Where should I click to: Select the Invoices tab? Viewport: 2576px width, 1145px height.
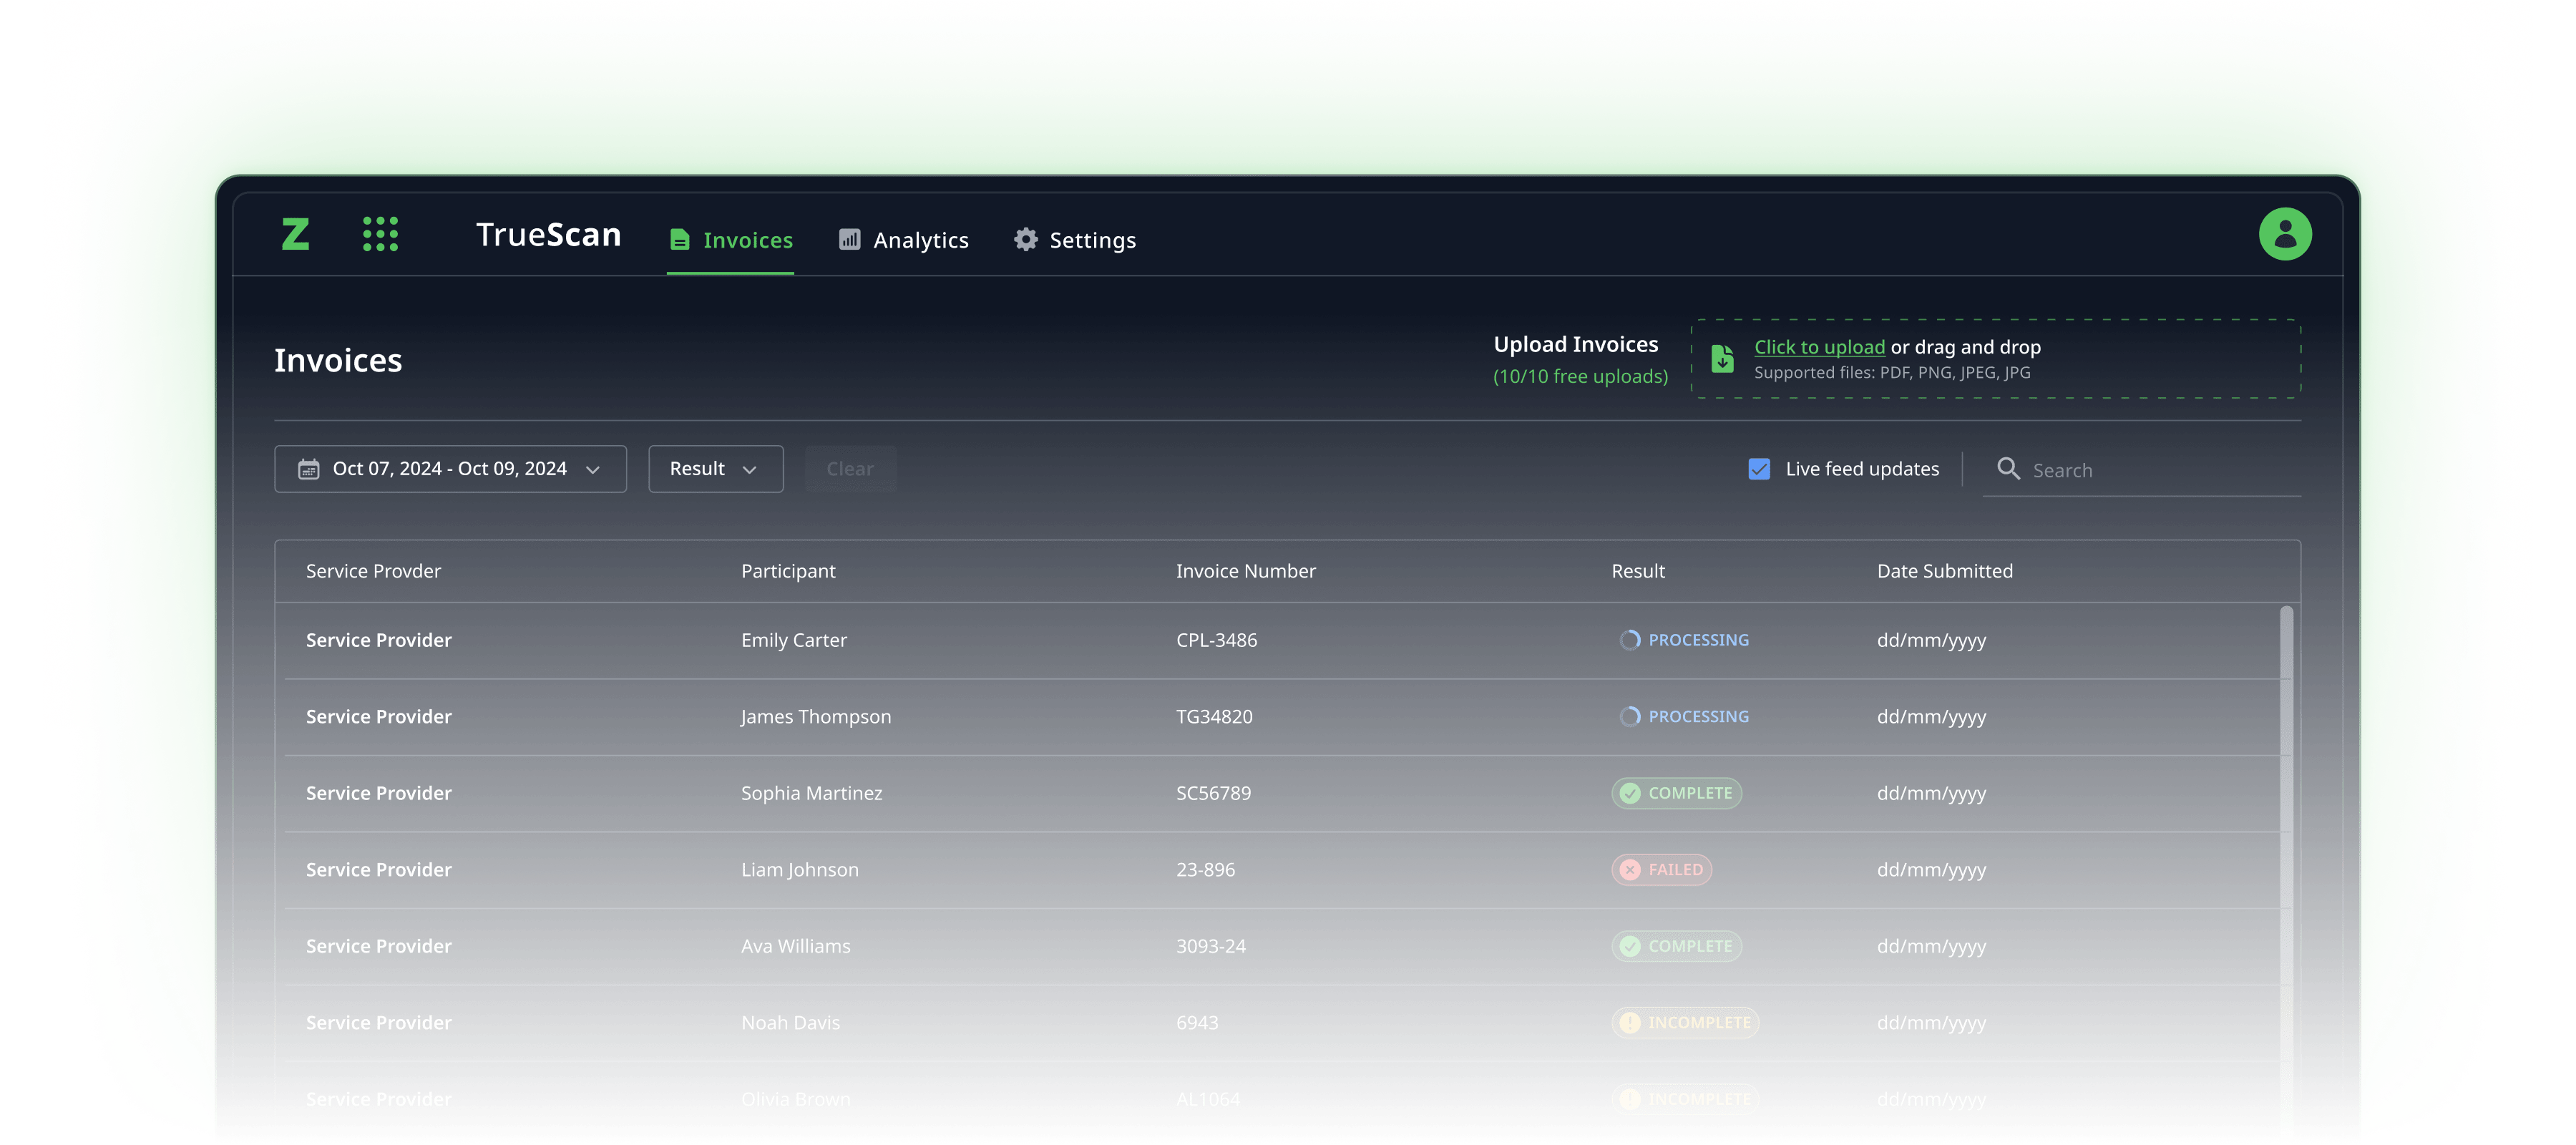(731, 240)
